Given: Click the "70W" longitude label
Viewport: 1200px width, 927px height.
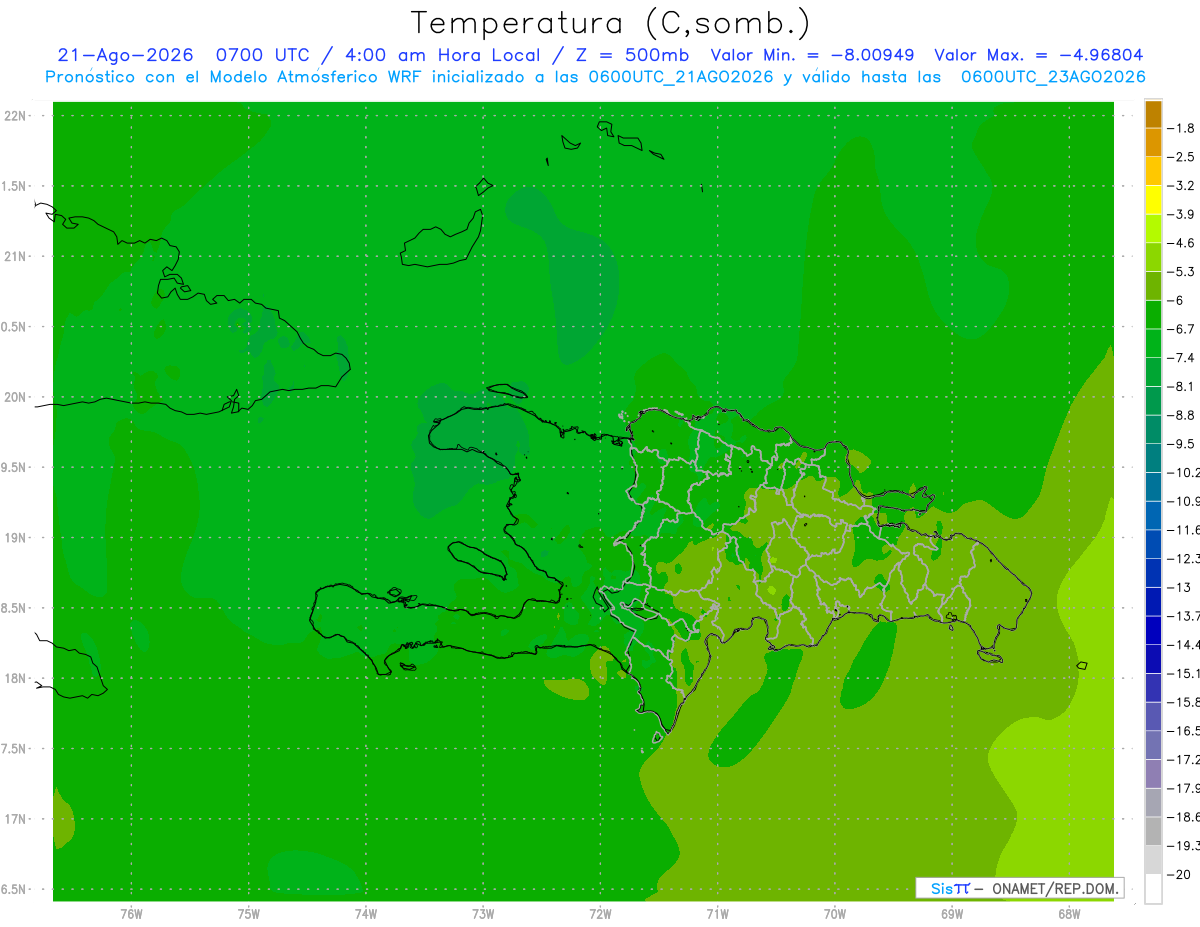Looking at the screenshot, I should pyautogui.click(x=835, y=914).
